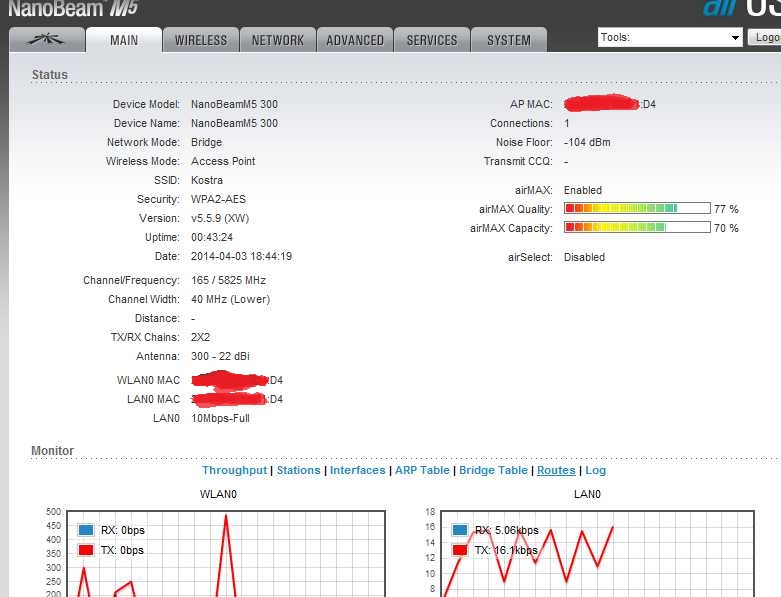Select the airSelect value Disabled
Viewport: 781px width, 597px height.
click(584, 257)
